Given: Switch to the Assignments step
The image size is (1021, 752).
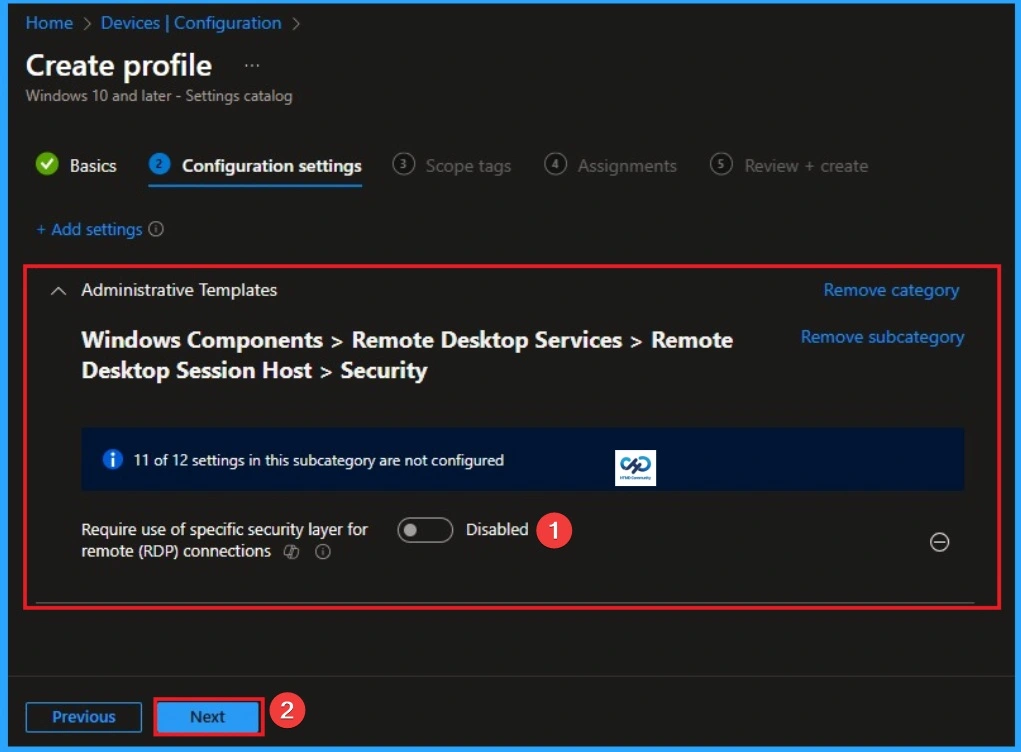Looking at the screenshot, I should (624, 165).
